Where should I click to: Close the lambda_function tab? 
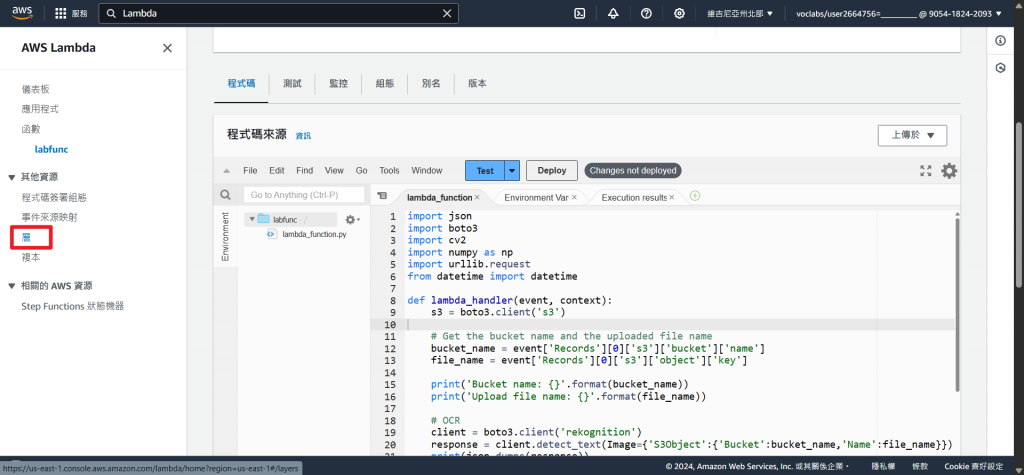477,197
